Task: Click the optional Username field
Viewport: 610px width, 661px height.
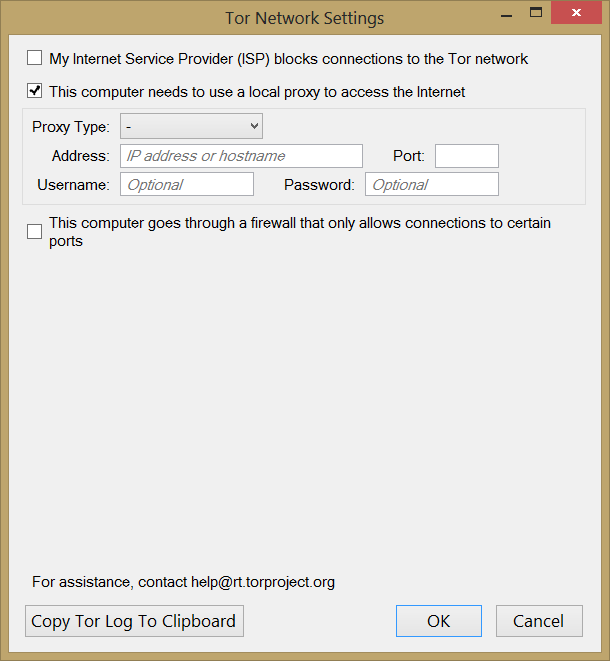Action: (187, 184)
